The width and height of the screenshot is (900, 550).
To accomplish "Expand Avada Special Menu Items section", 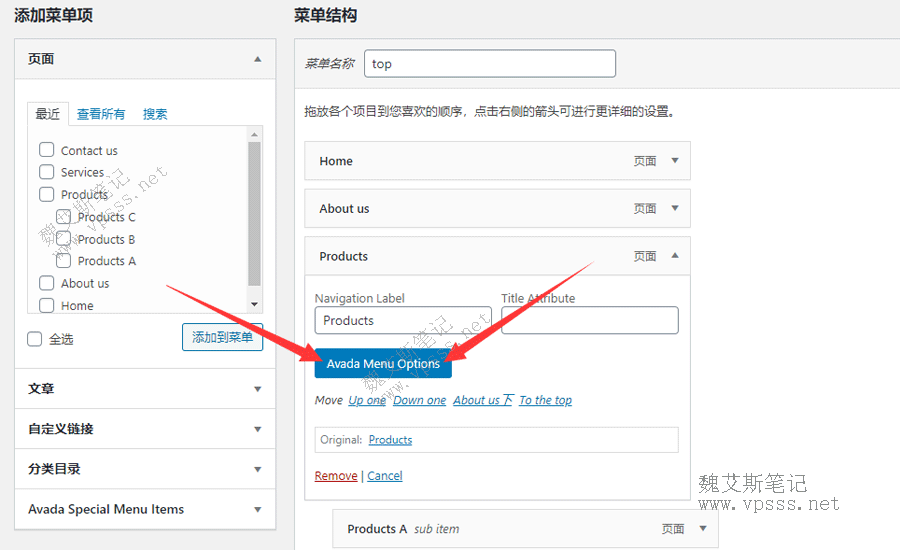I will coord(257,509).
